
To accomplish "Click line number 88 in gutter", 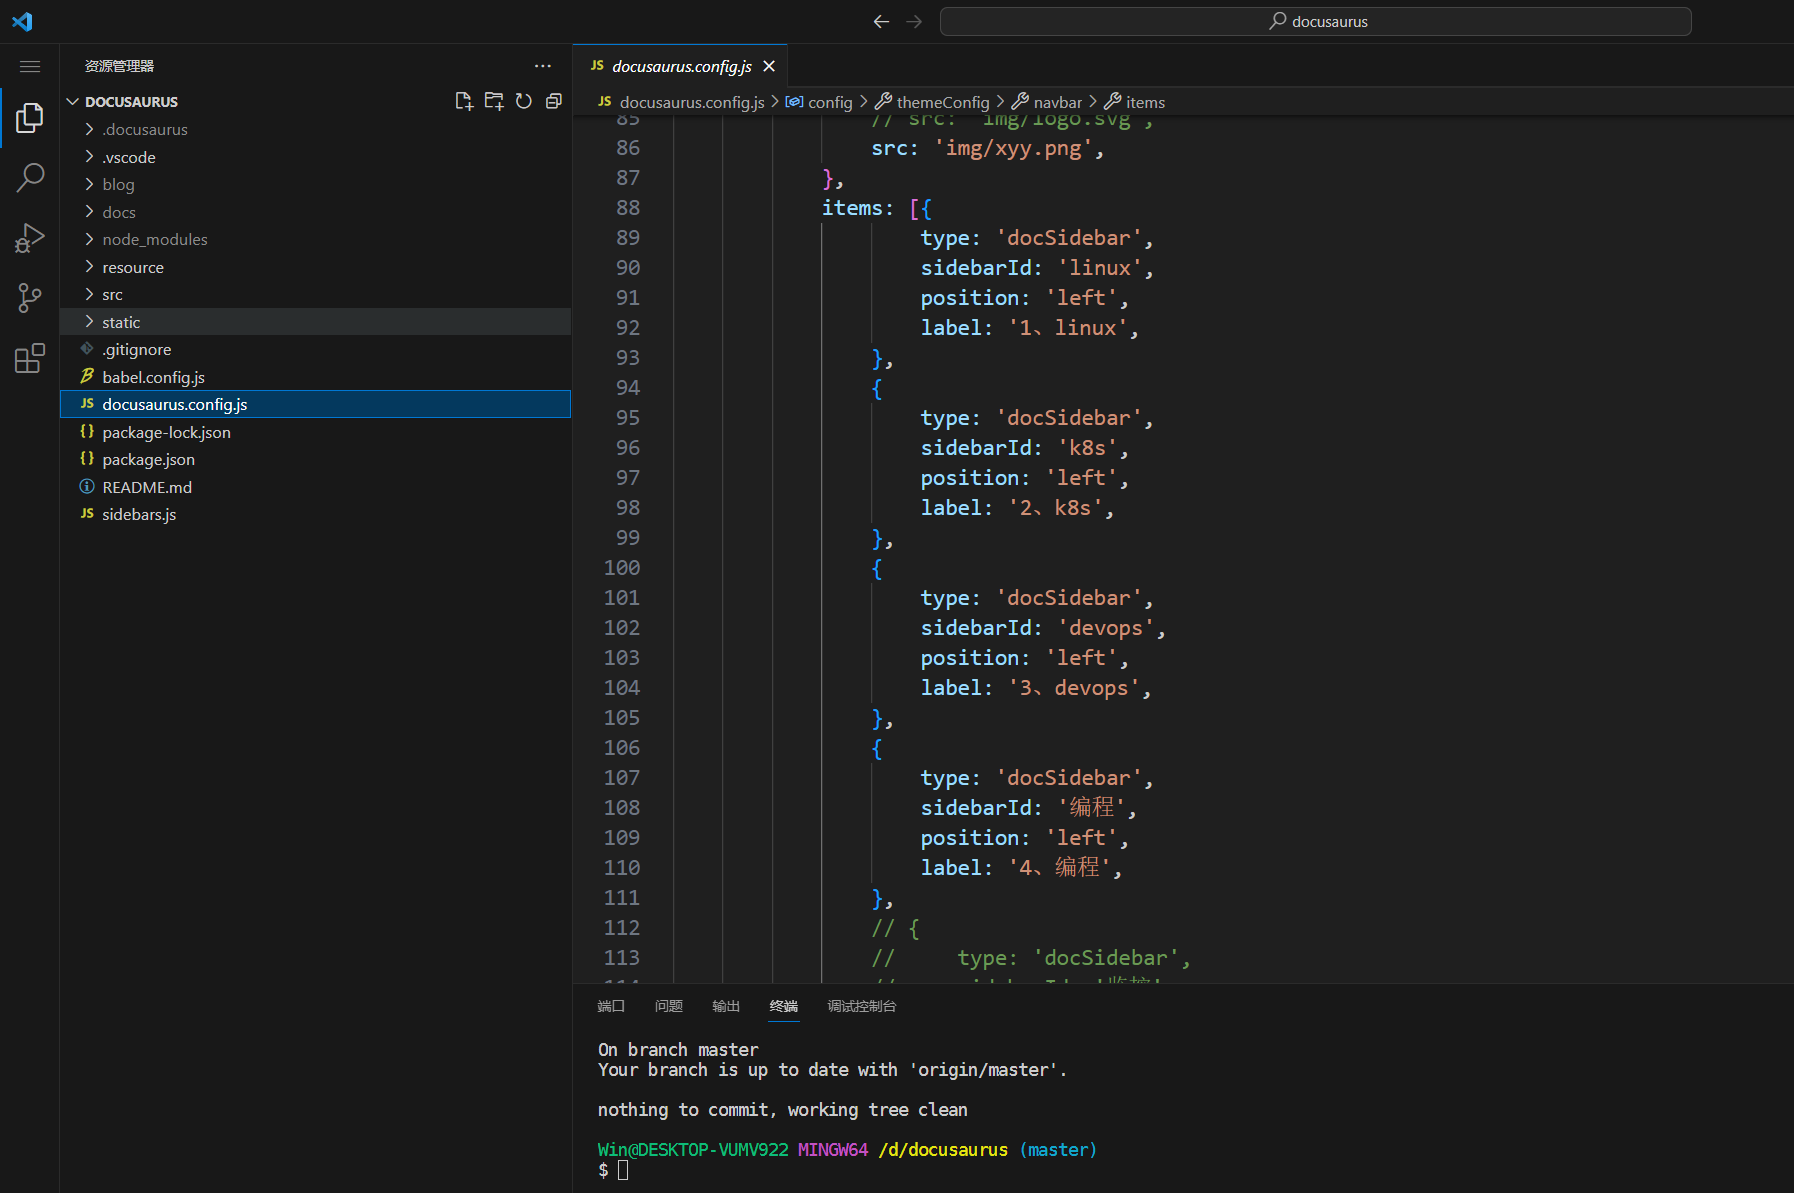I will point(628,208).
